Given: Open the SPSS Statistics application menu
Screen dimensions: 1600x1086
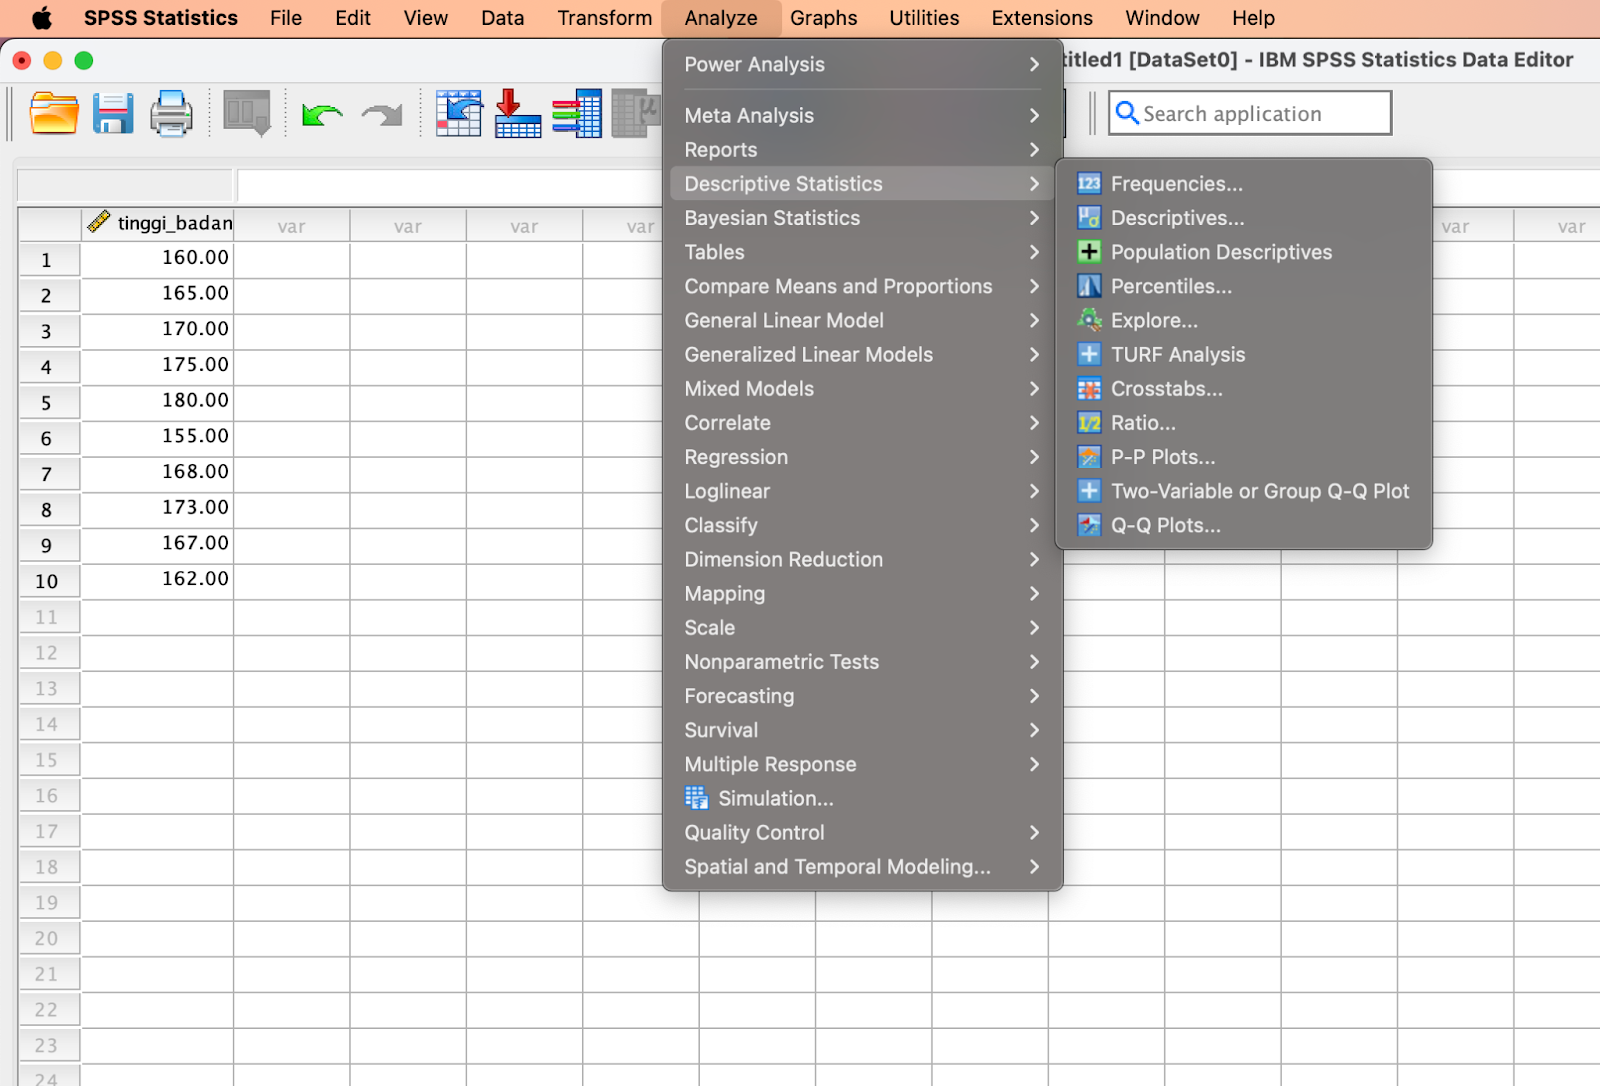Looking at the screenshot, I should point(160,18).
